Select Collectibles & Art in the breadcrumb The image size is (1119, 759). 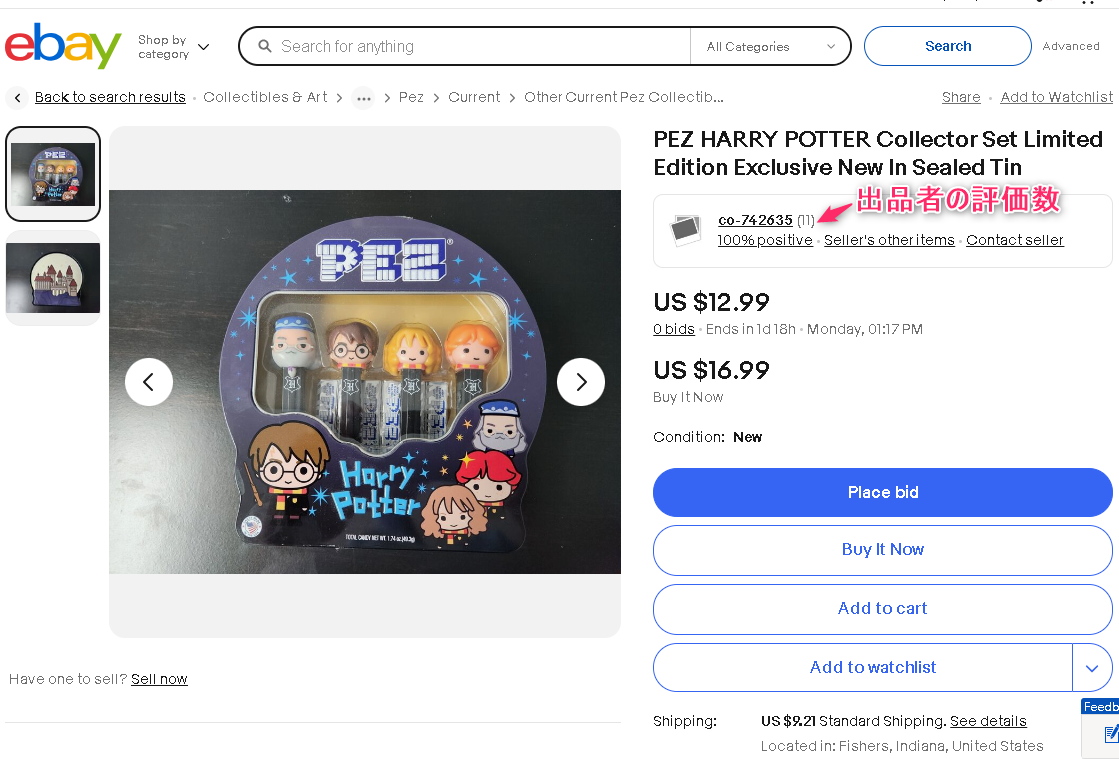[x=265, y=97]
